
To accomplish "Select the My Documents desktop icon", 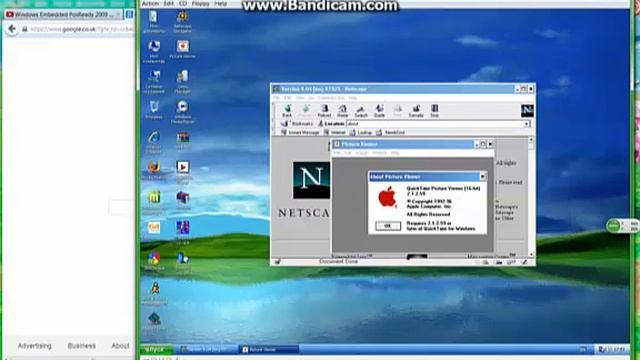I will (154, 22).
